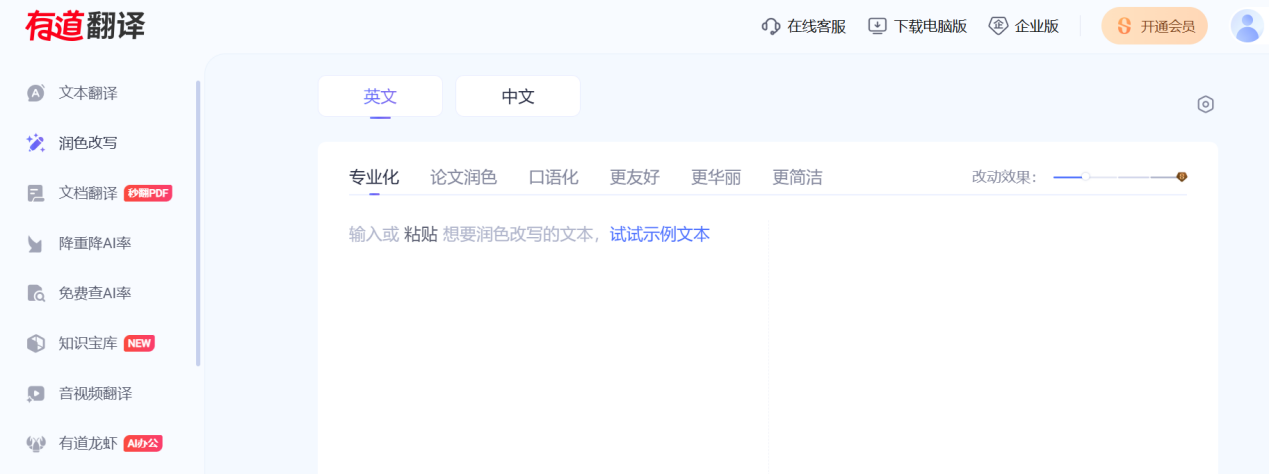Click the 开通会员 membership button
The image size is (1269, 474).
pos(1154,26)
